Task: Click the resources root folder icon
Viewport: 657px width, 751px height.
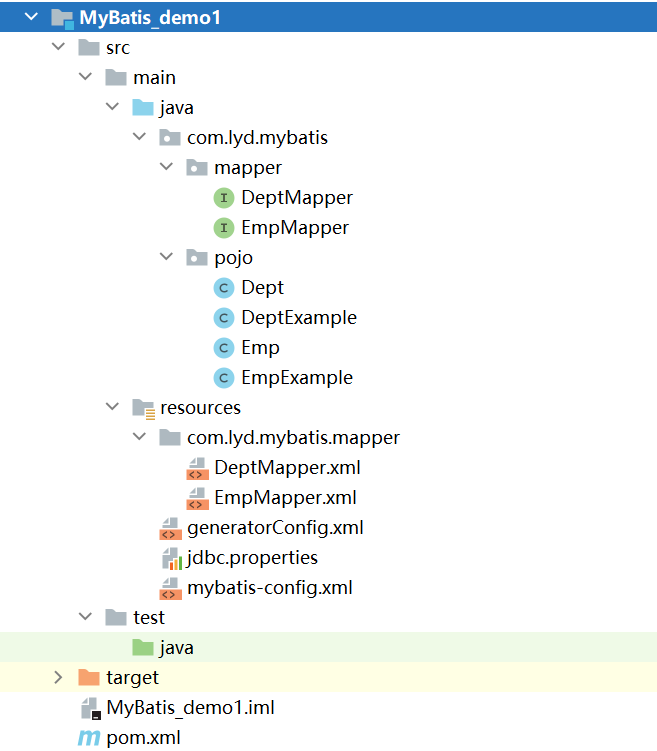Action: [x=144, y=409]
